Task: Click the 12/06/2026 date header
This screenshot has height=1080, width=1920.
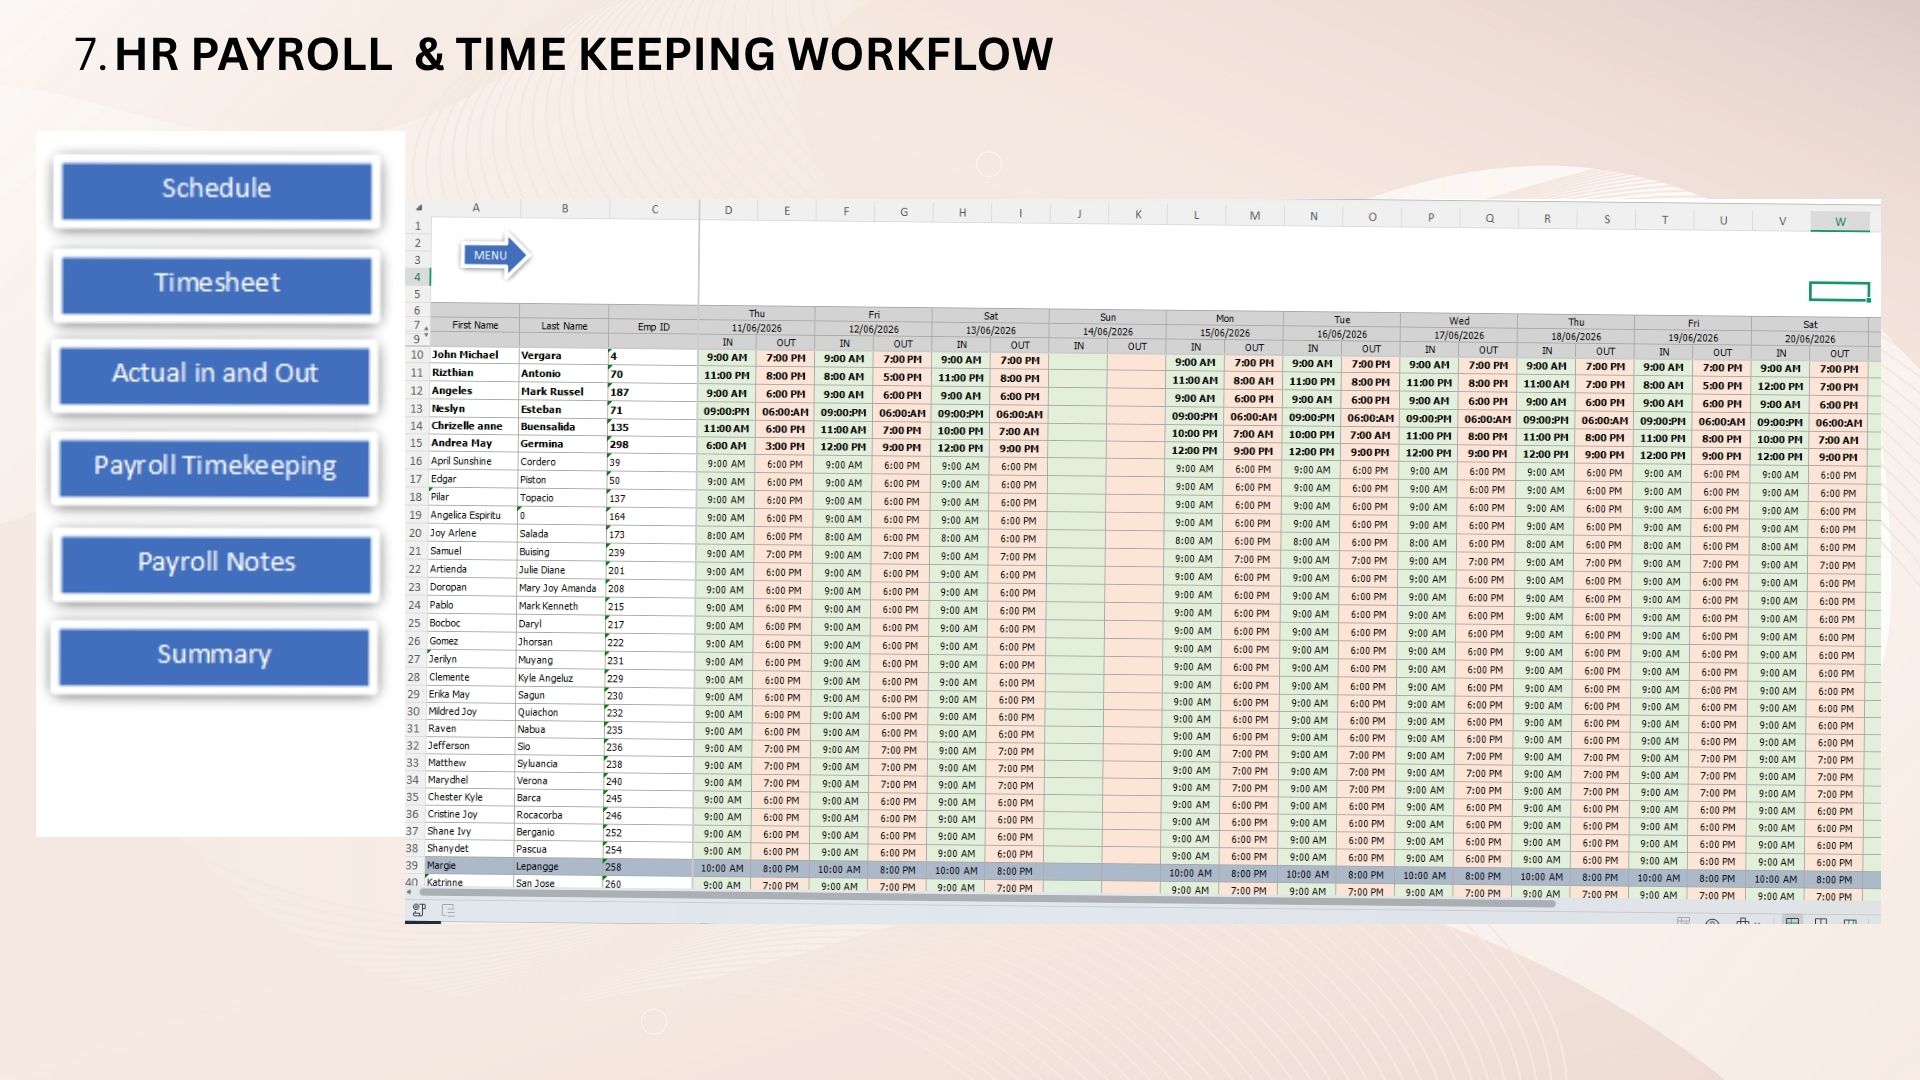Action: click(x=874, y=329)
